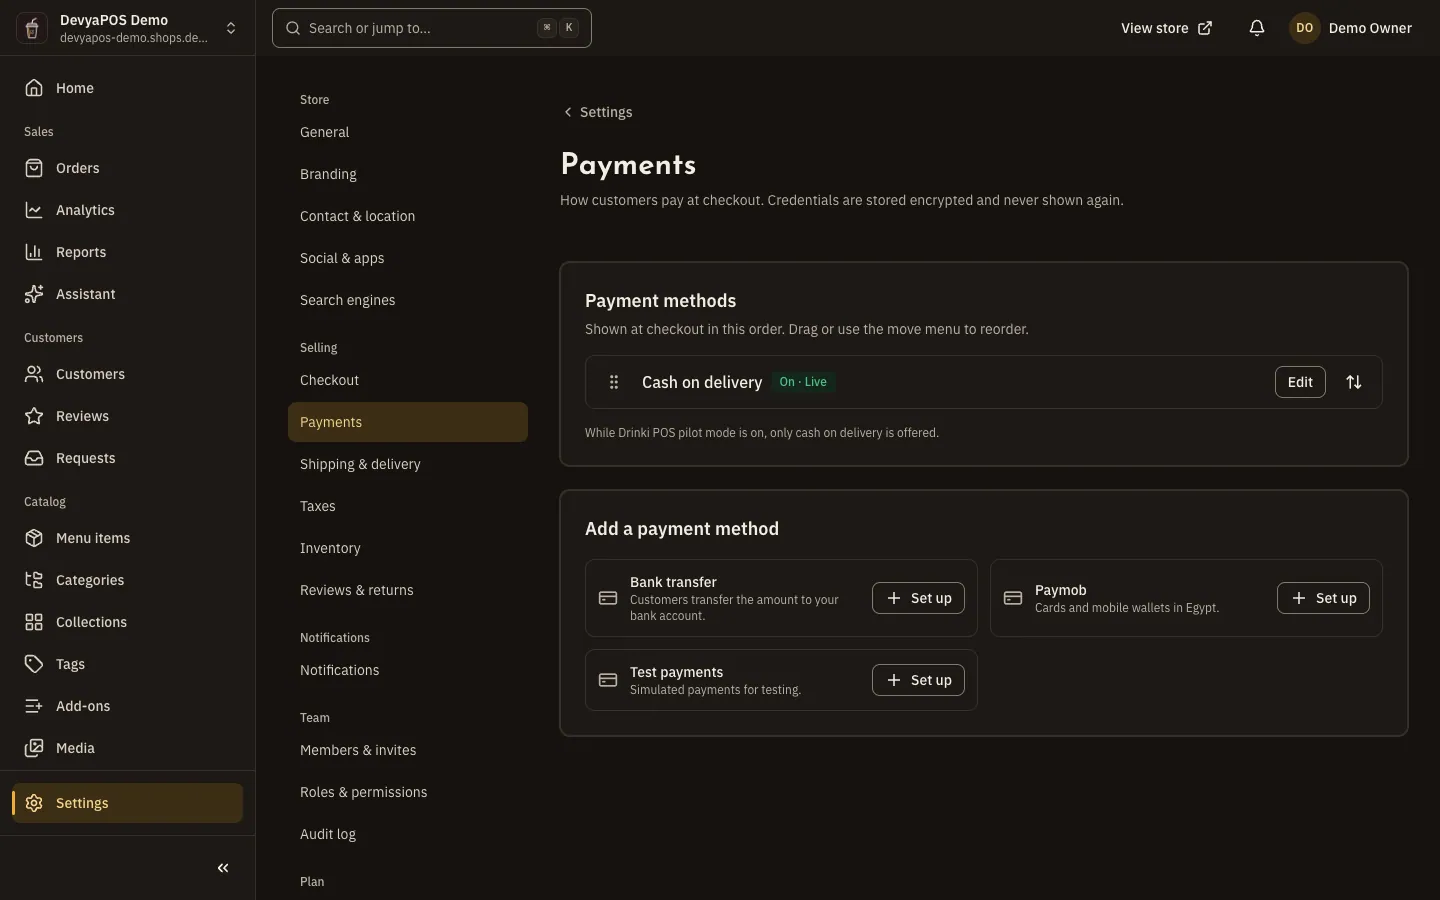Open the DevyaPOS Demo store switcher

tap(127, 28)
